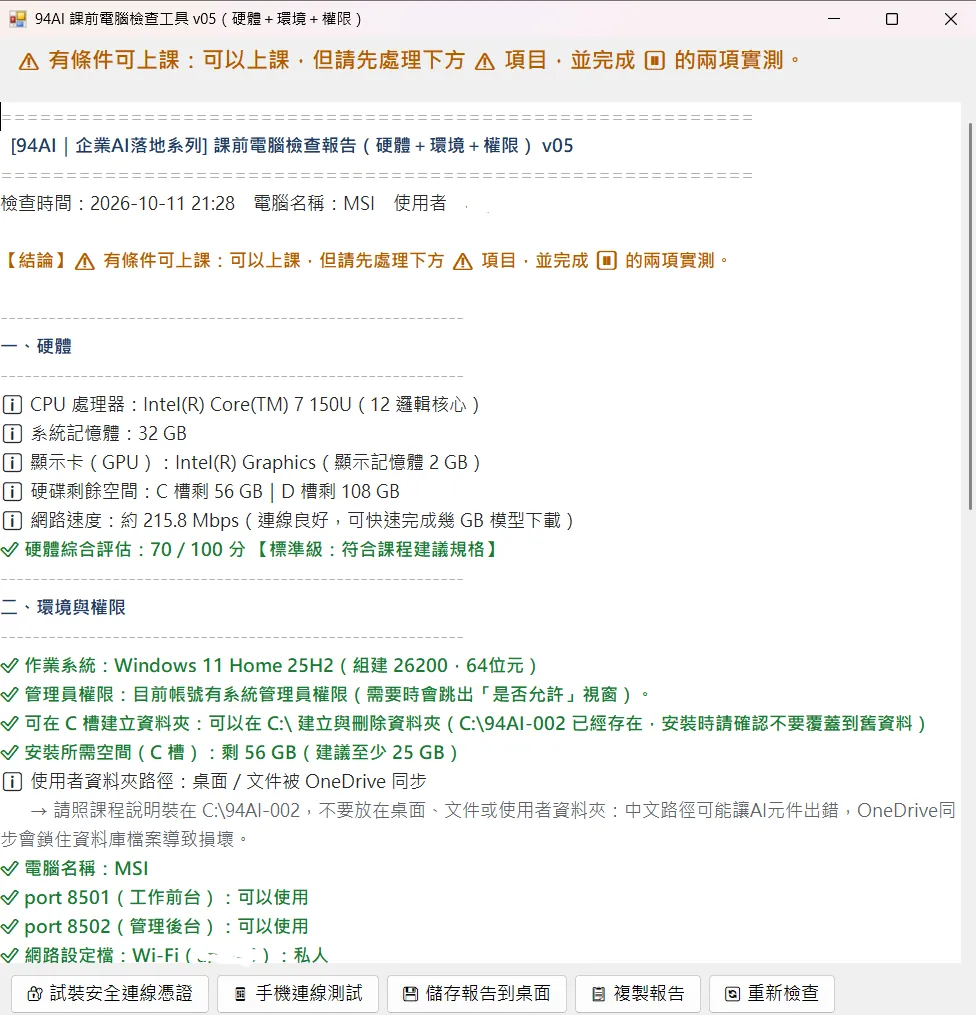Click the checkmark beside 硬體綜合評估
This screenshot has height=1015, width=976.
[10, 550]
